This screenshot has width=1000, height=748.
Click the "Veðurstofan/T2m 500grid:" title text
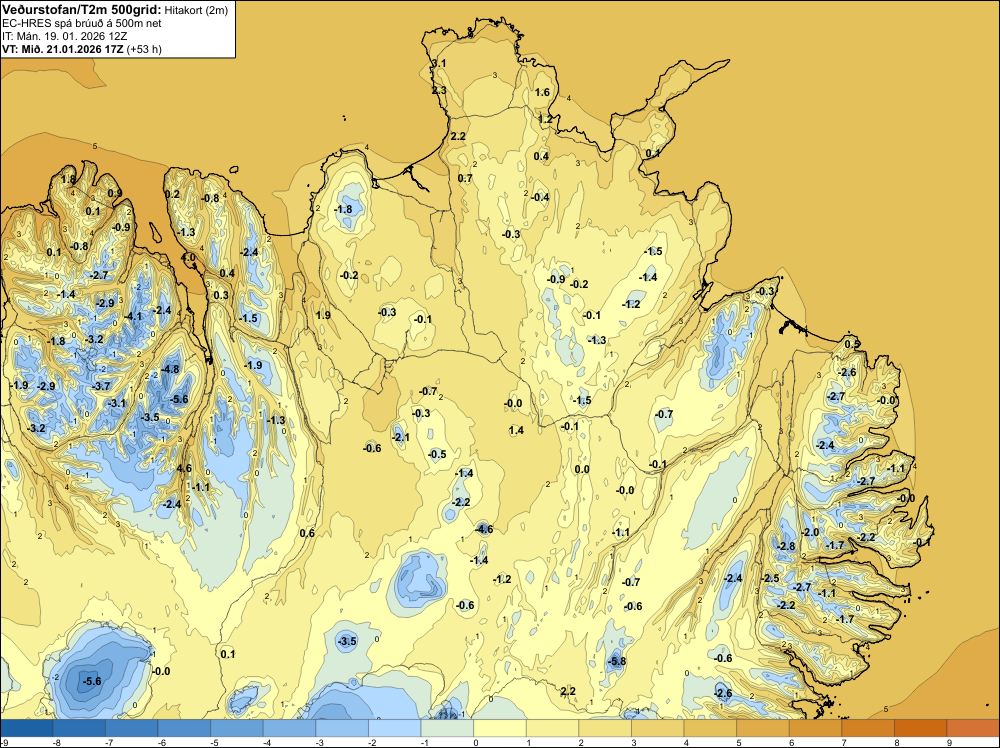82,10
